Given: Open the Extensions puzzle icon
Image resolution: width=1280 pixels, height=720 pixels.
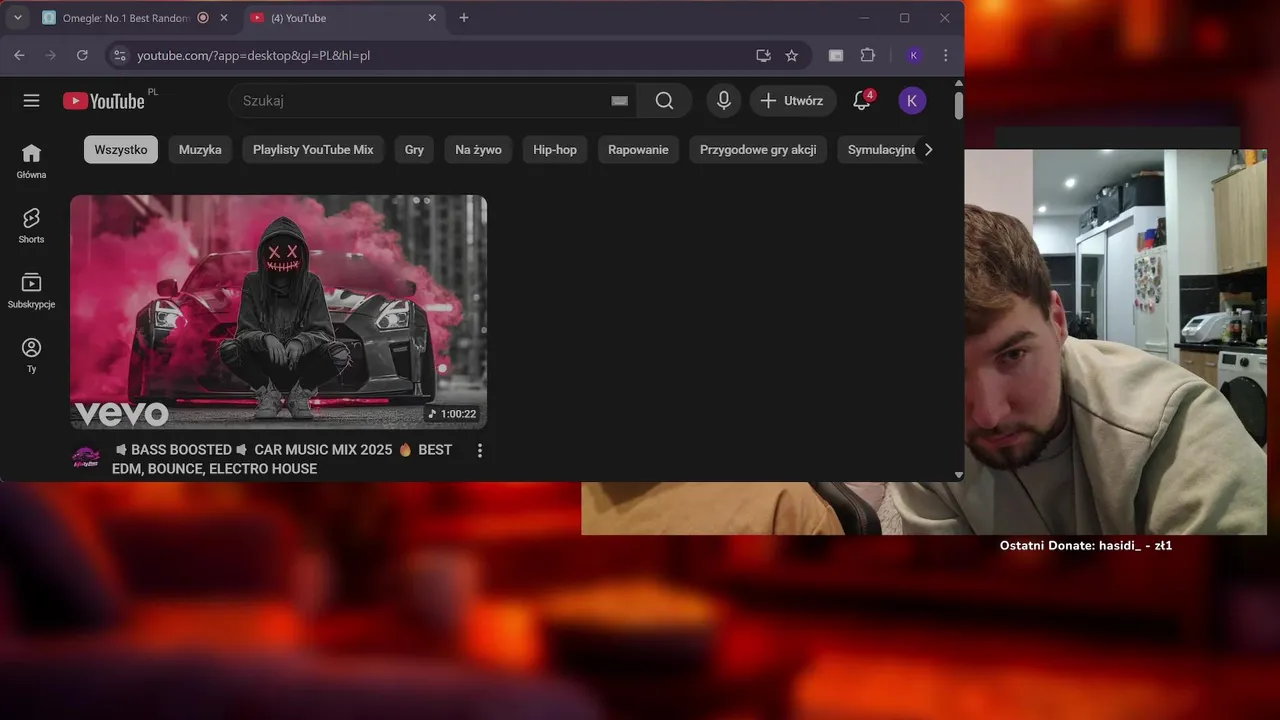Looking at the screenshot, I should click(867, 56).
